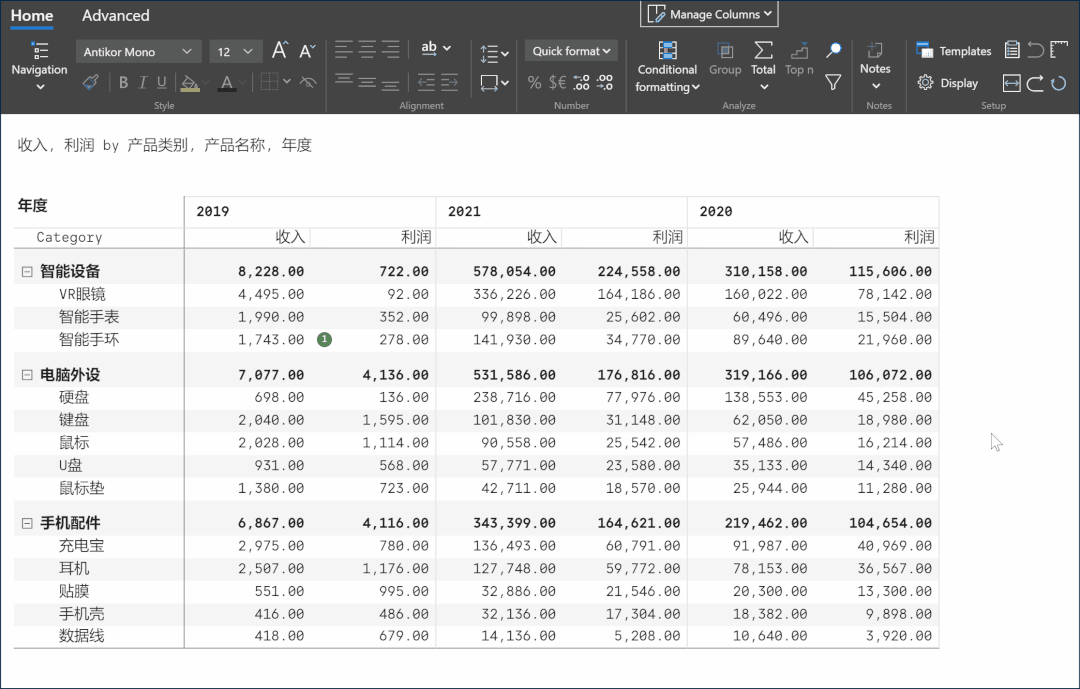Screen dimensions: 1080x689
Task: Increase decimal places
Action: click(x=581, y=83)
